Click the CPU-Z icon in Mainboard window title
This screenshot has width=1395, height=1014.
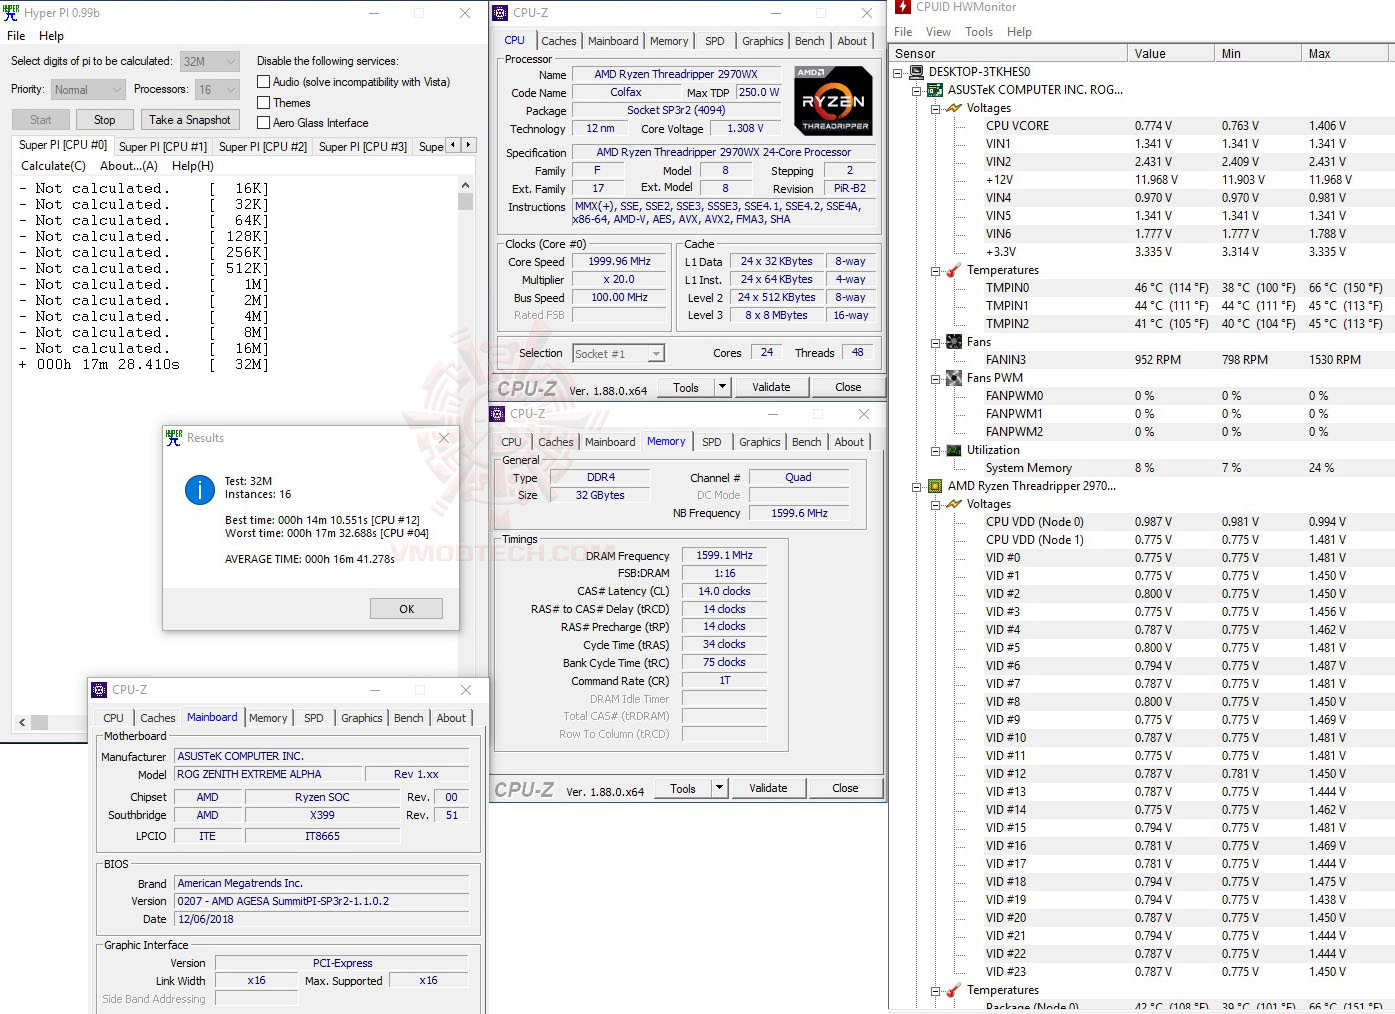pos(99,690)
